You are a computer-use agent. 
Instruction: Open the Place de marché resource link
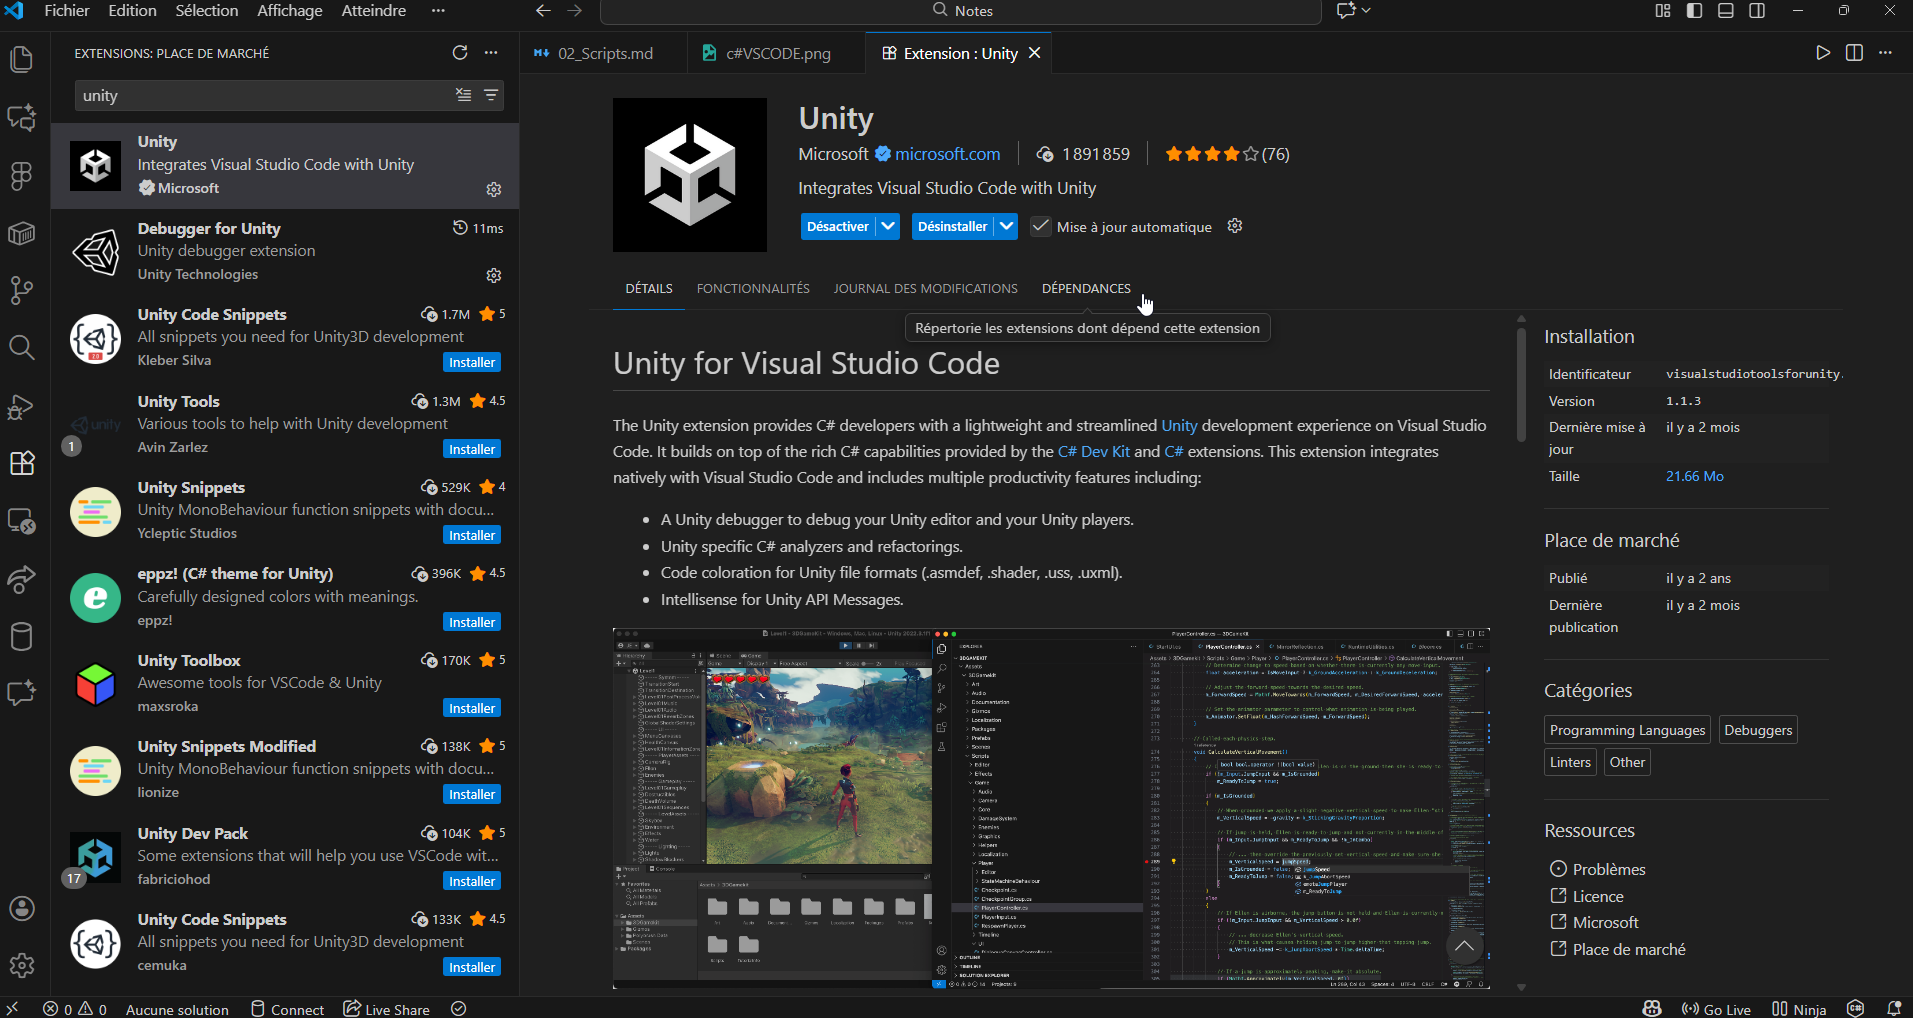tap(1618, 949)
